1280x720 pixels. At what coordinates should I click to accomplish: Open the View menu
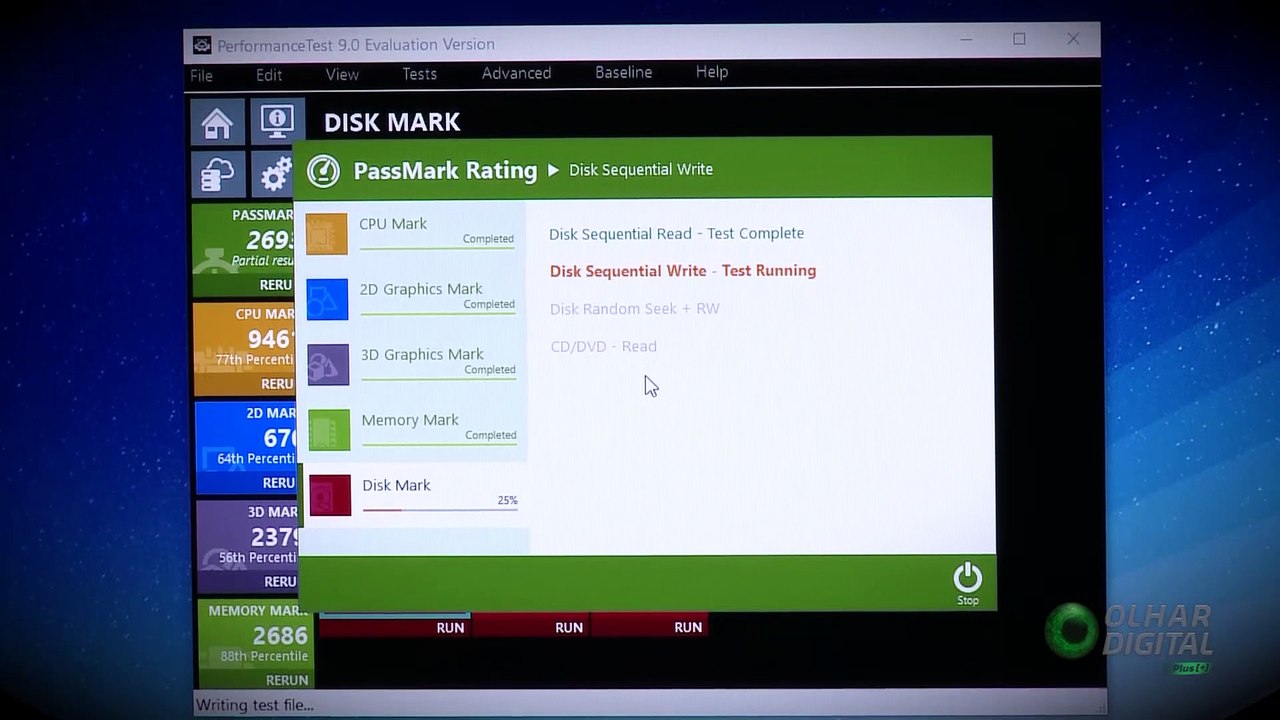(342, 74)
